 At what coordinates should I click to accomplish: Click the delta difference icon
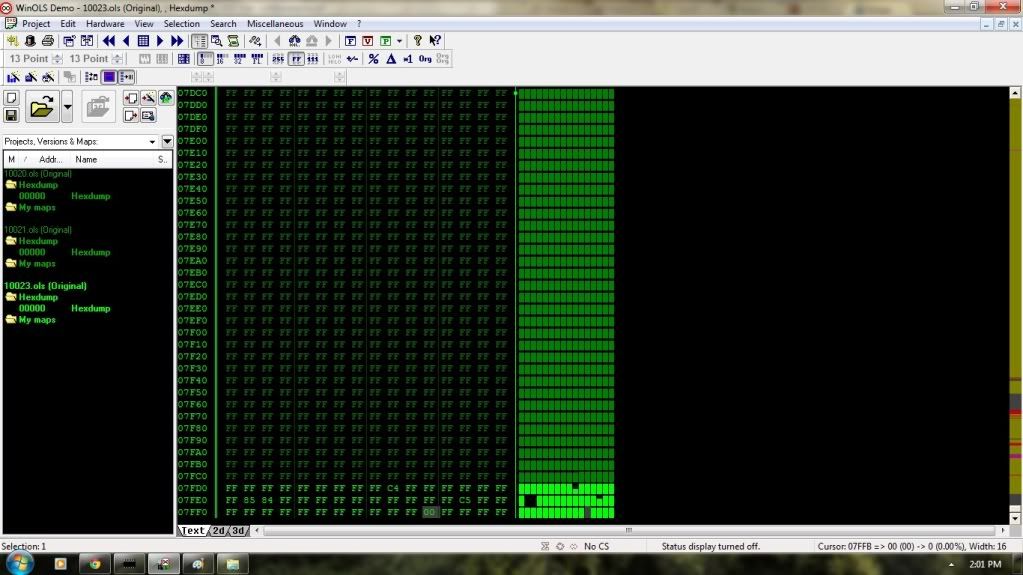point(391,59)
